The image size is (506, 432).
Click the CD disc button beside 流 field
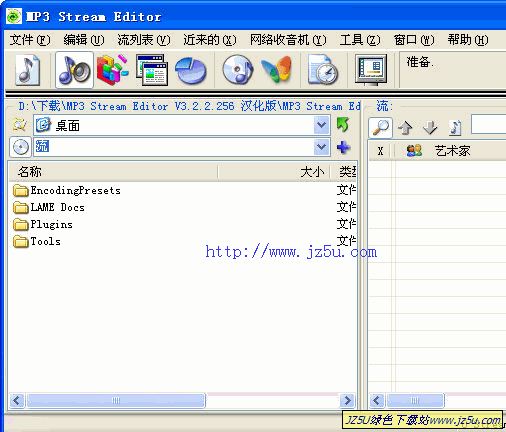click(20, 147)
